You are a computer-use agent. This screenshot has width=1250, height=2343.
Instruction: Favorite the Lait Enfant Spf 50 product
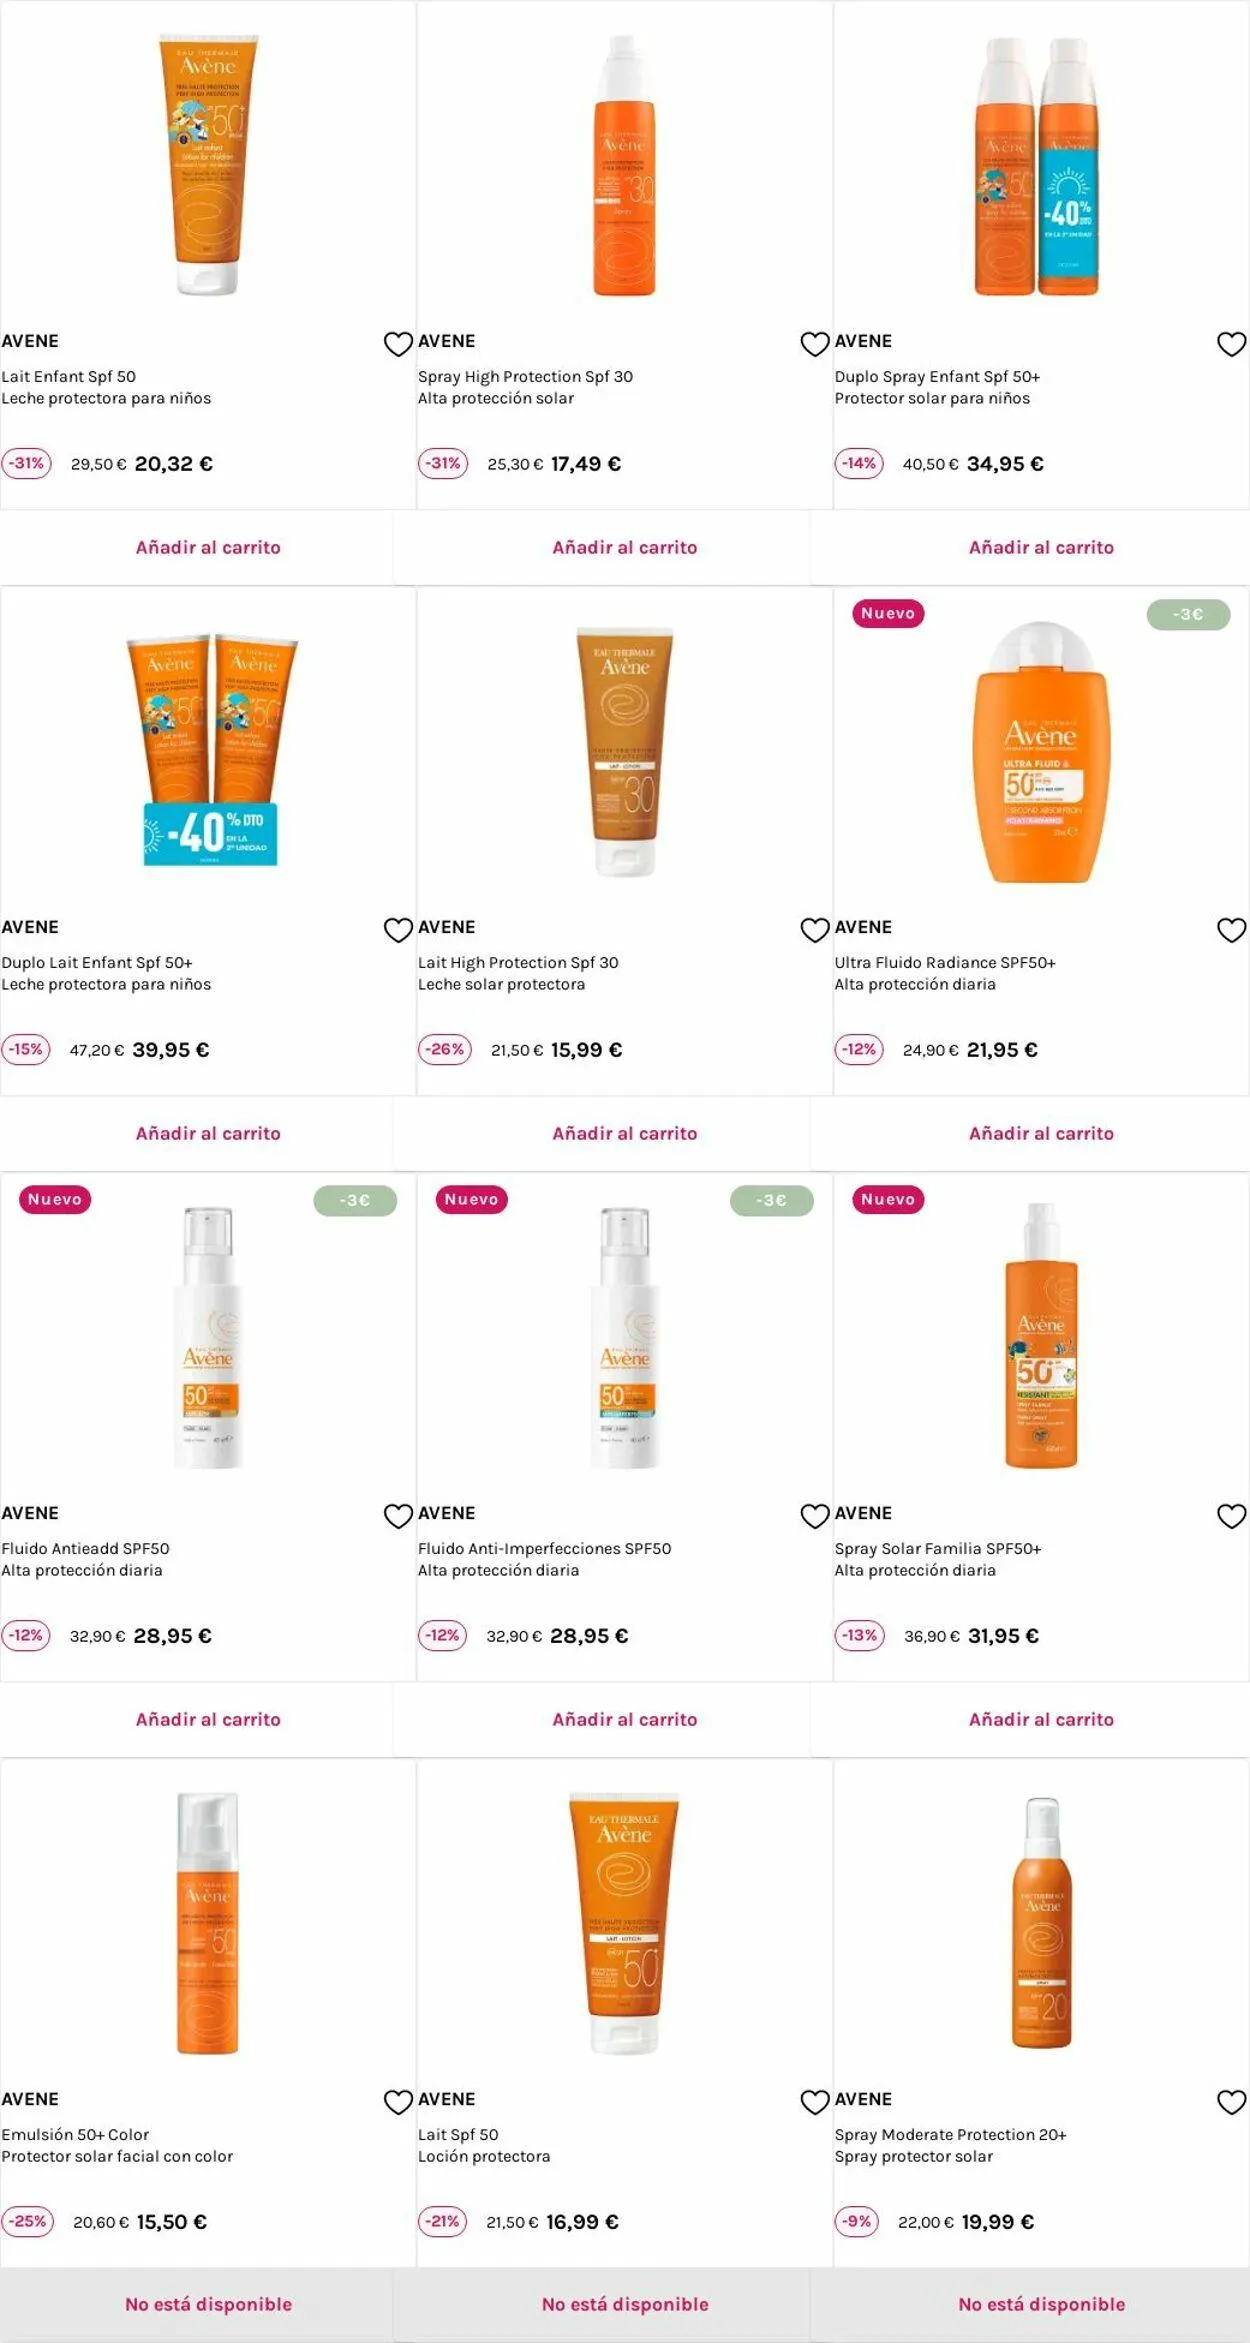pyautogui.click(x=398, y=344)
